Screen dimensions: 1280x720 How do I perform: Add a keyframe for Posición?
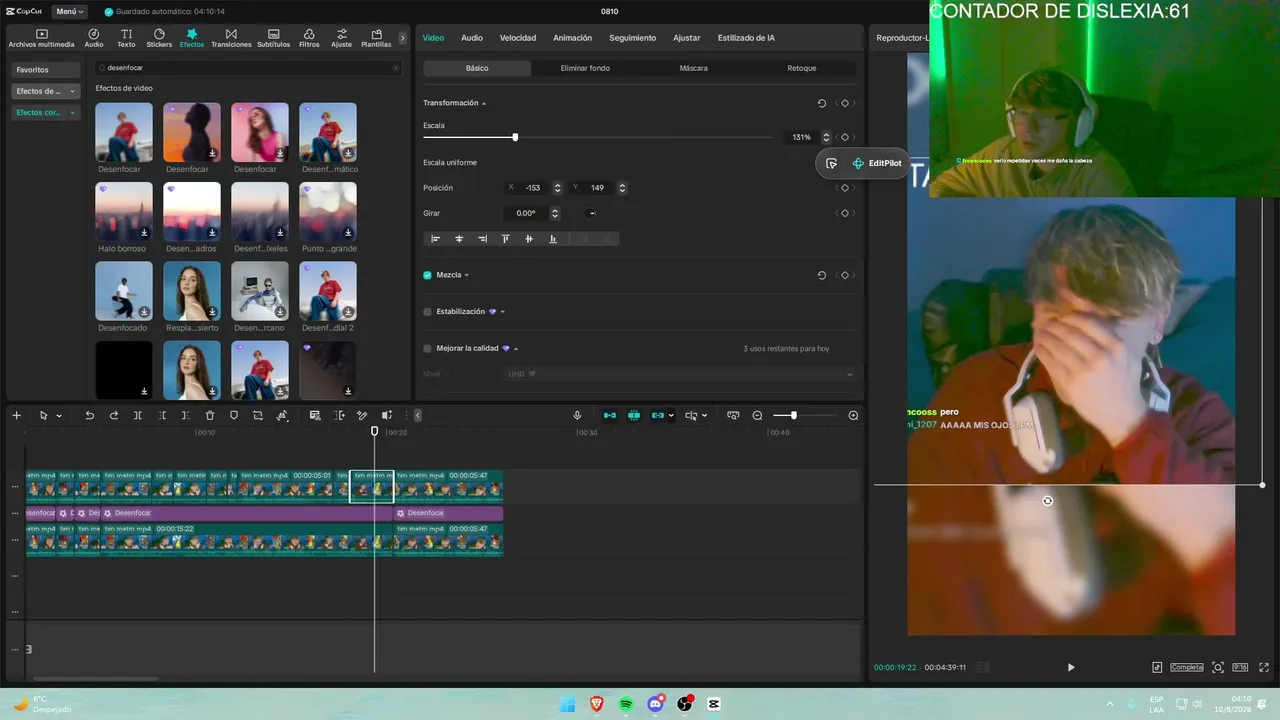(845, 188)
